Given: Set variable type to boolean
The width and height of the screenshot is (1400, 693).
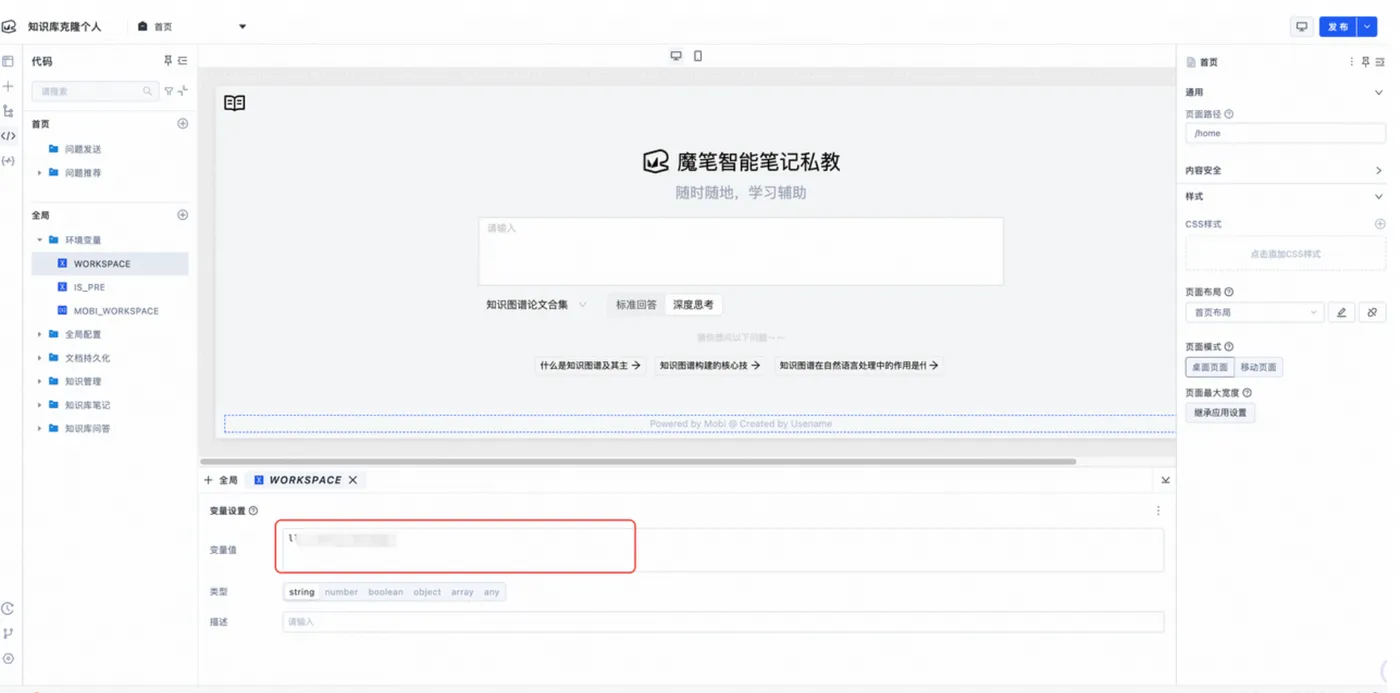Looking at the screenshot, I should tap(386, 592).
